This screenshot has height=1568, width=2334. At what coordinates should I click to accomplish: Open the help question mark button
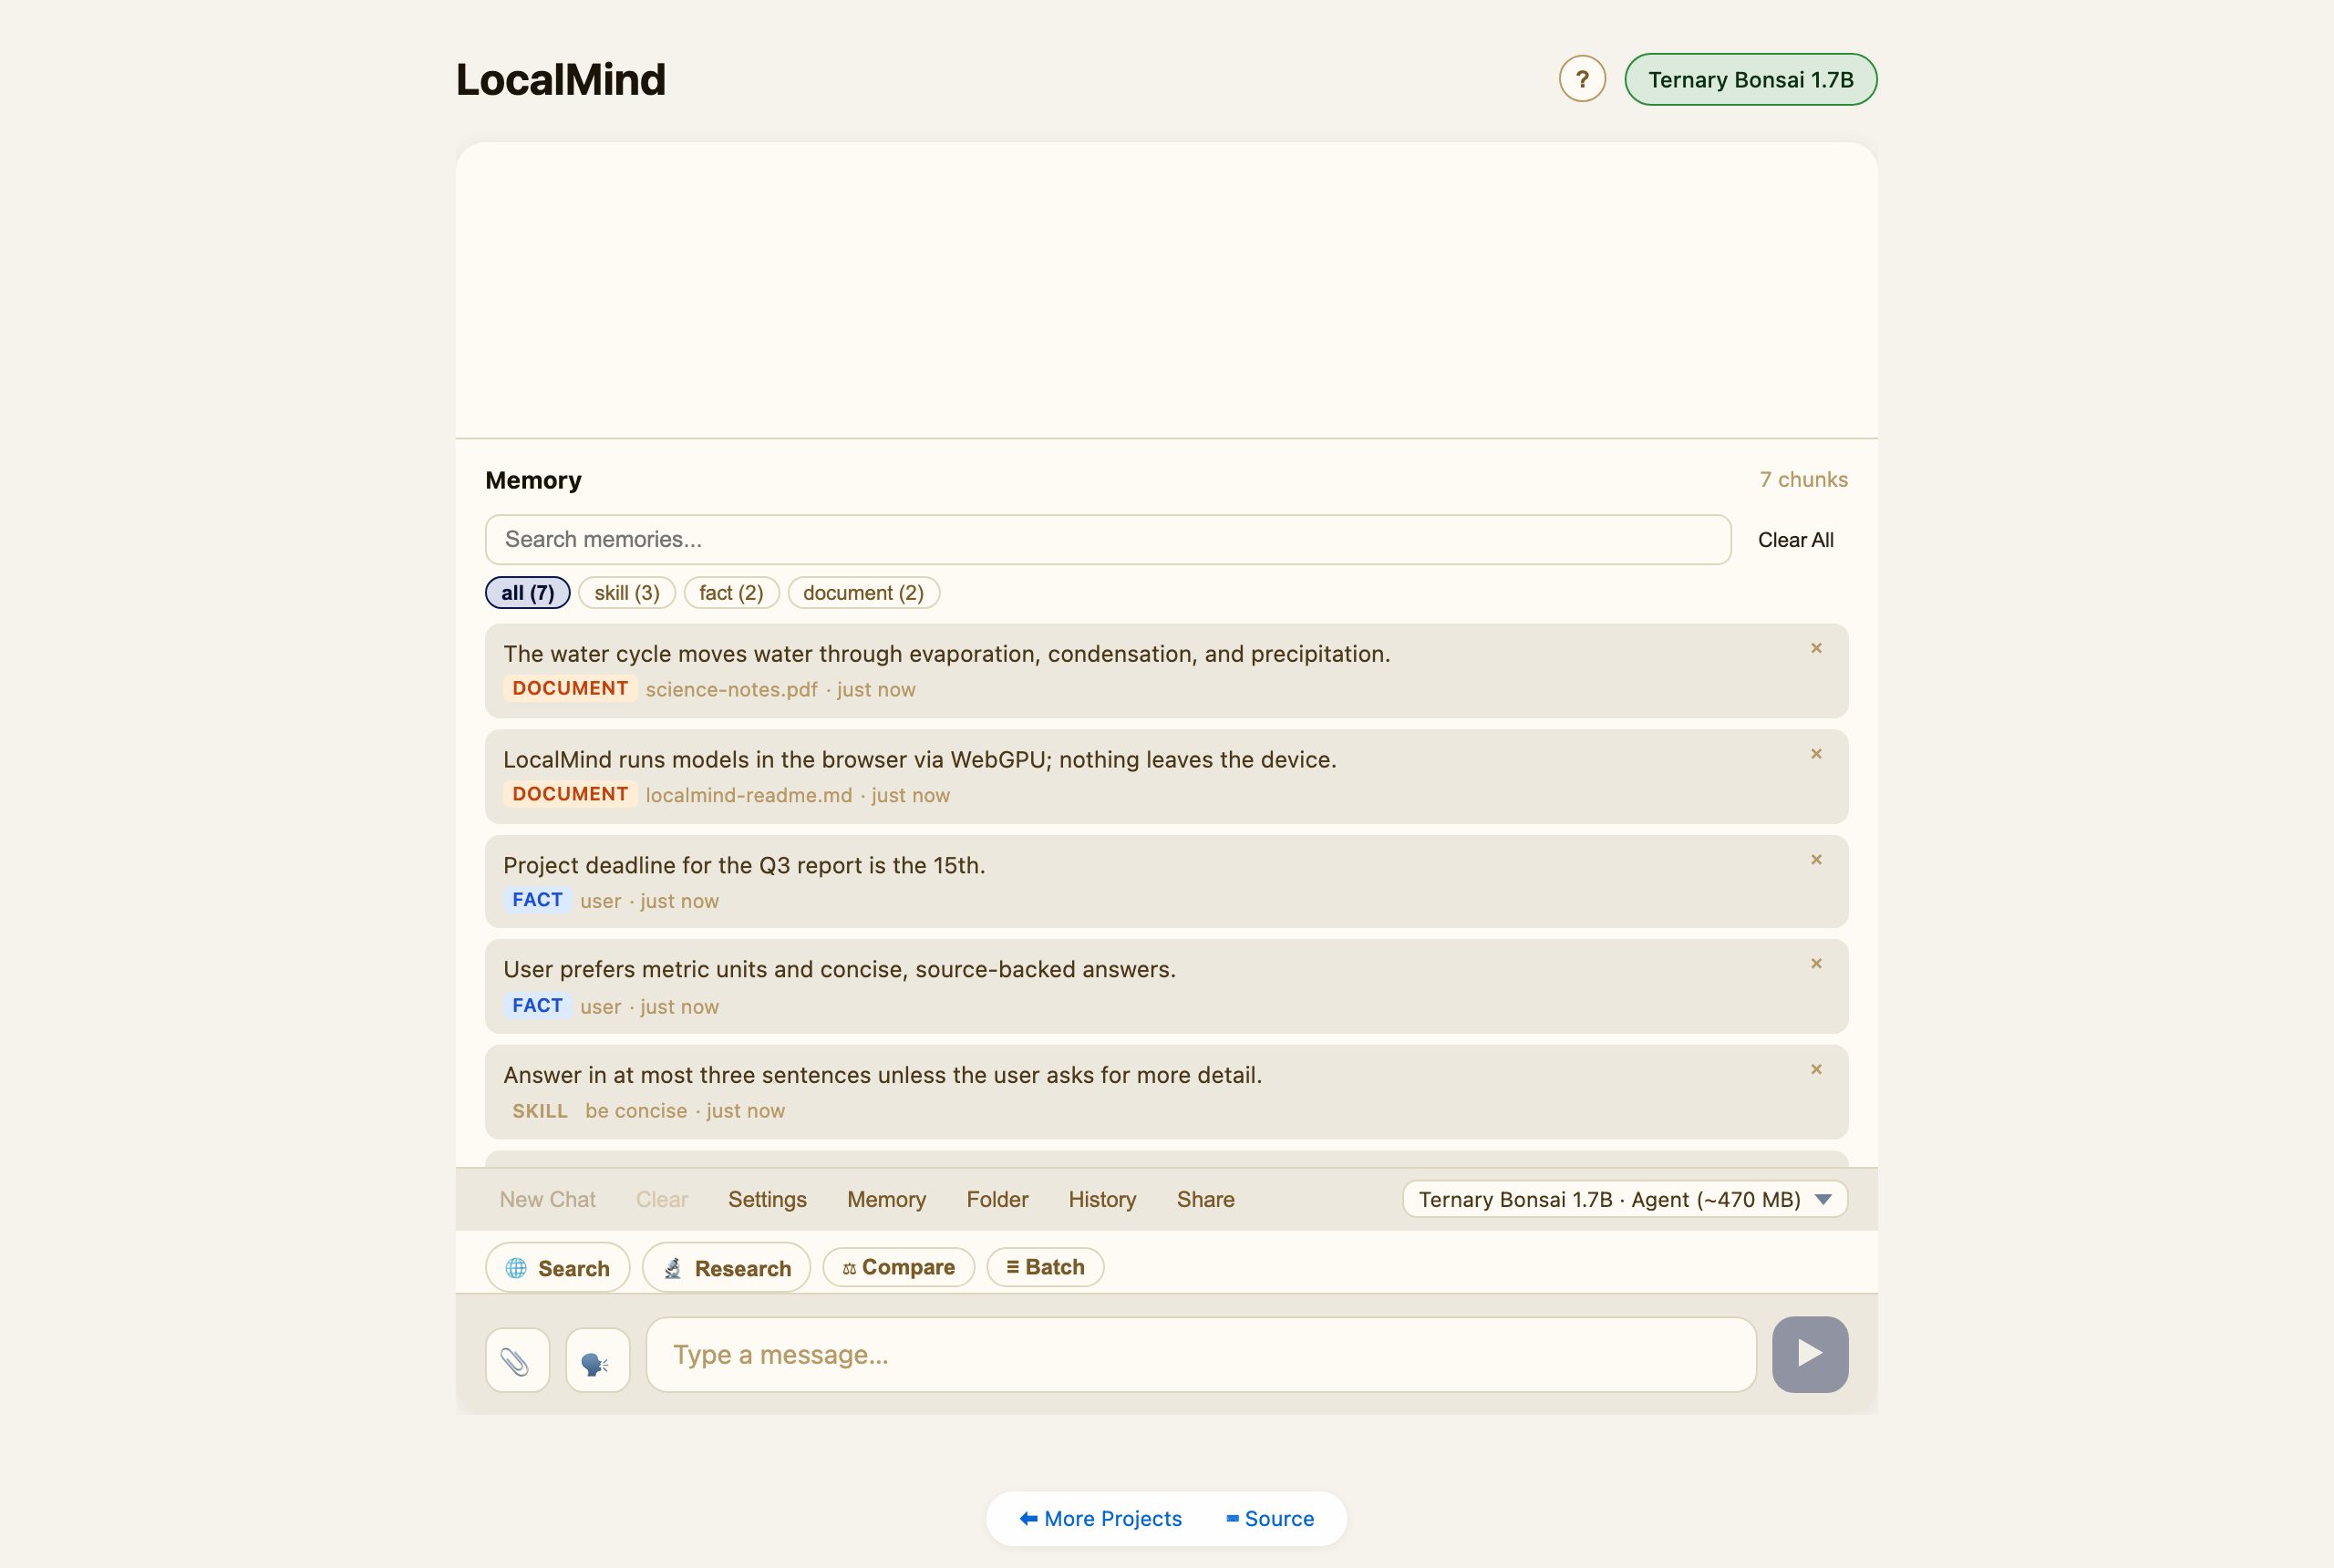point(1582,79)
